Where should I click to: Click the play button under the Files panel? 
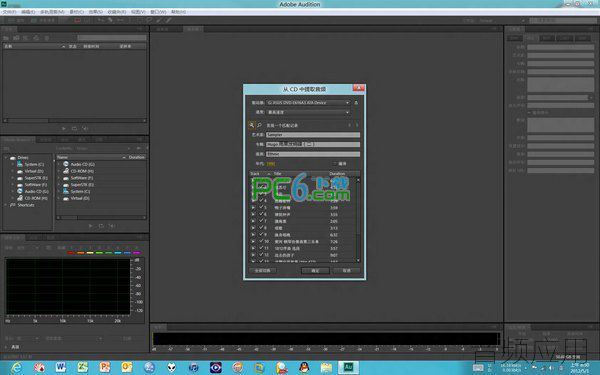(64, 129)
